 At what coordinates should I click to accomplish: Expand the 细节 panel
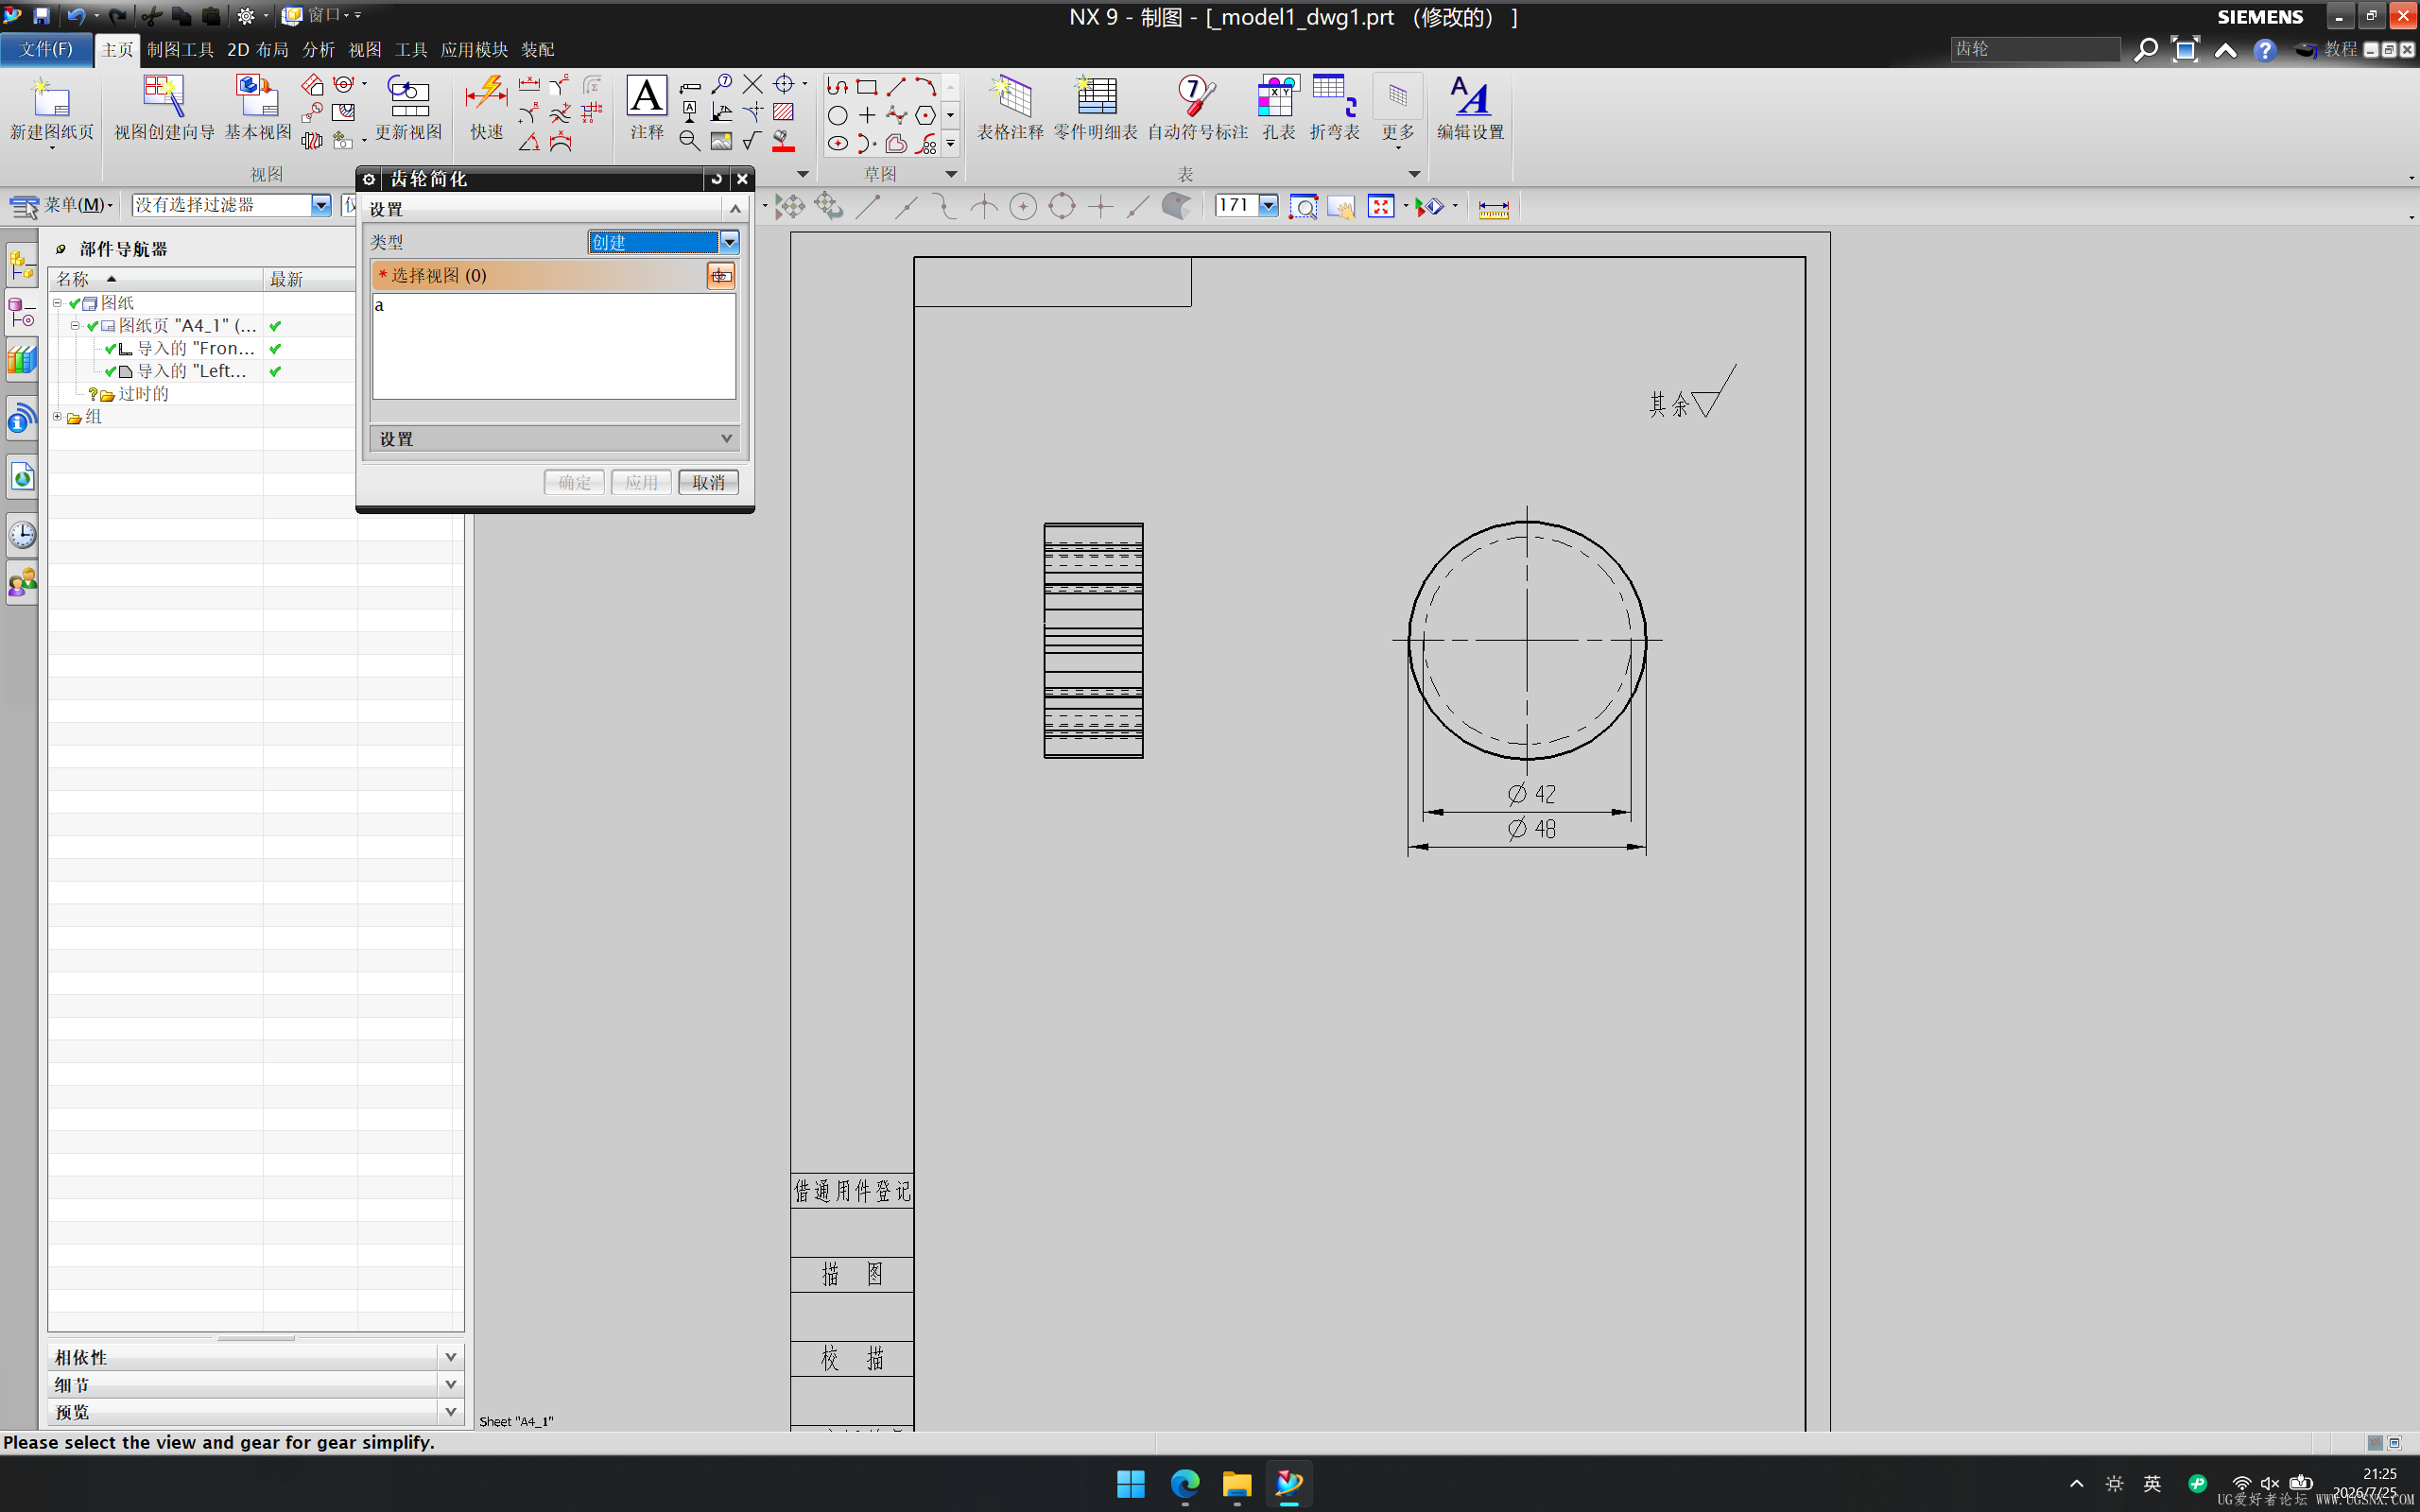[450, 1385]
